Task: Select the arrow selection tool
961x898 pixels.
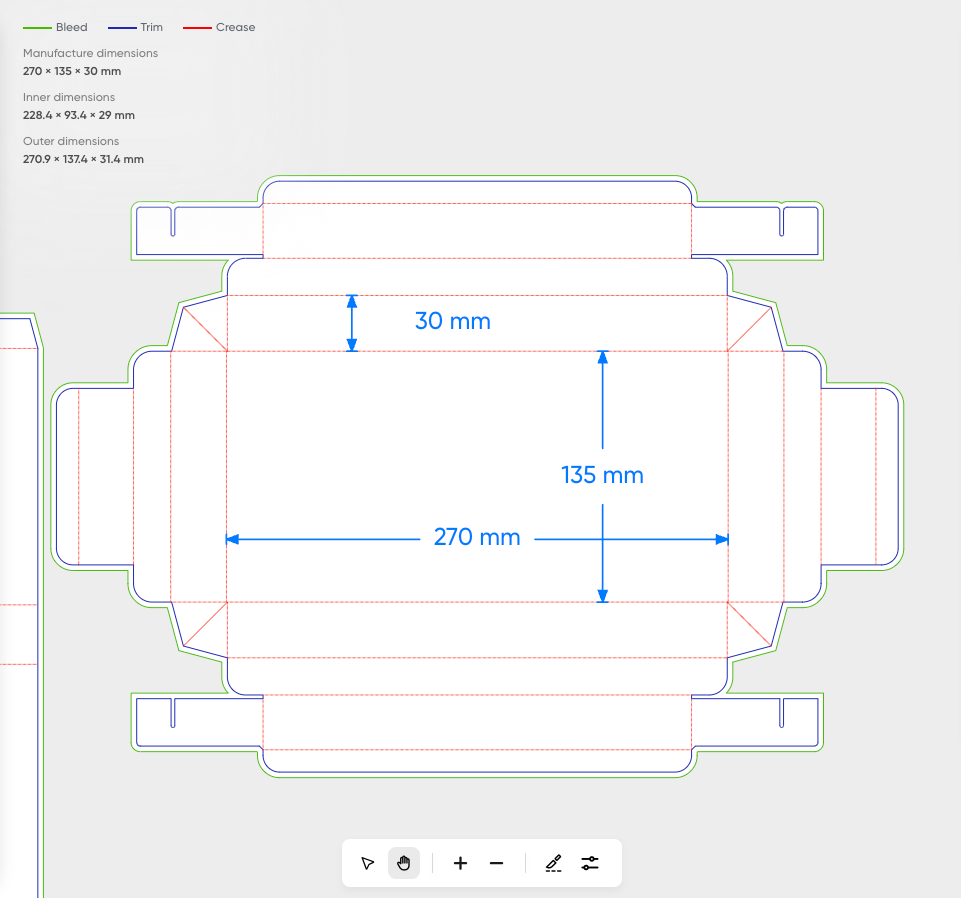Action: (367, 863)
